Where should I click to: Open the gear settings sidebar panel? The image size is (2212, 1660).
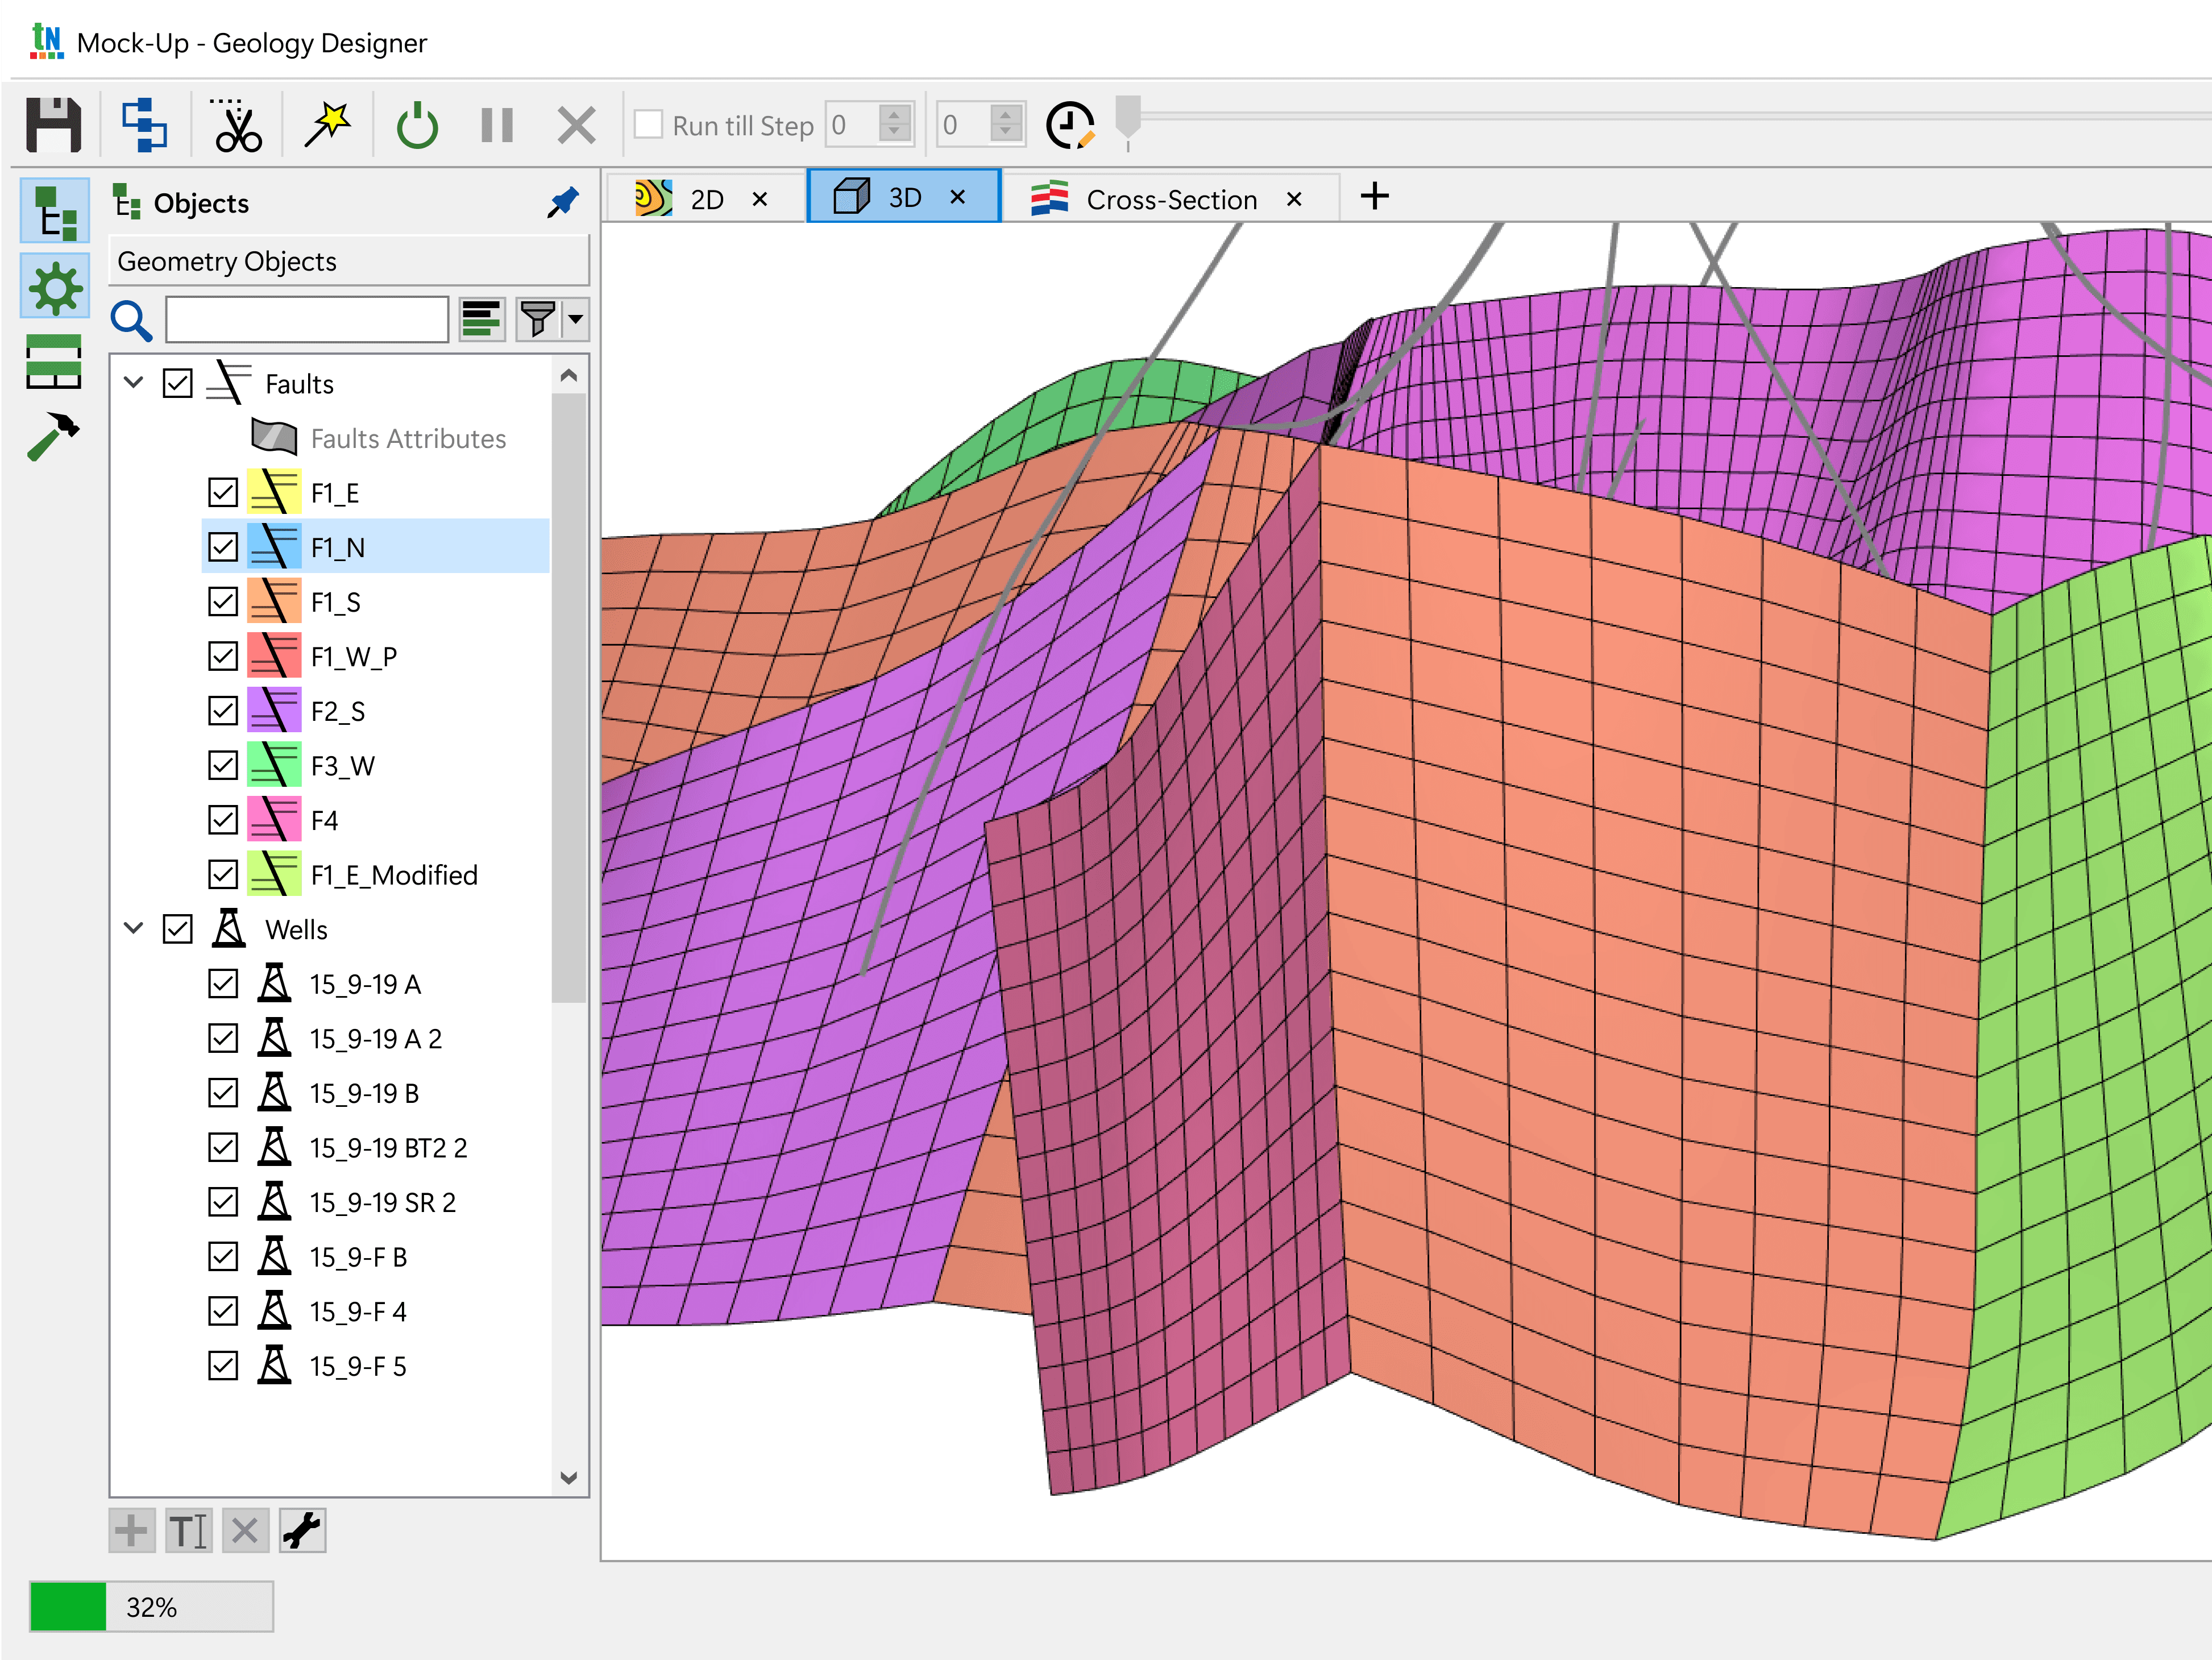click(55, 288)
